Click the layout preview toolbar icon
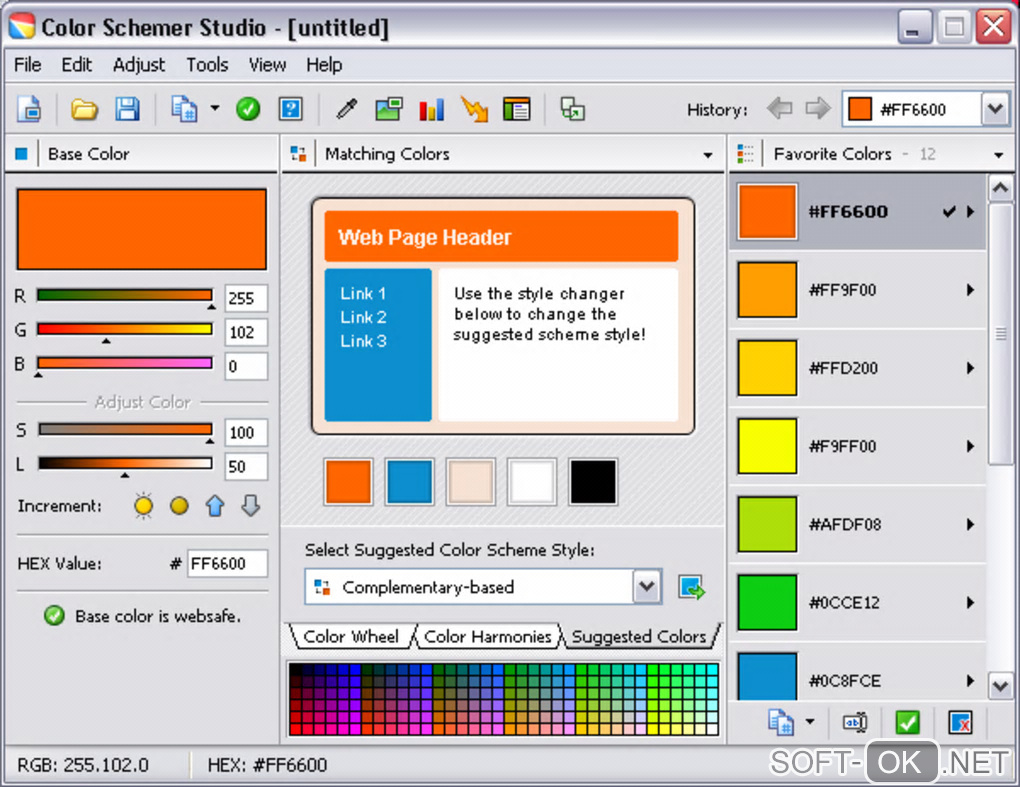This screenshot has width=1020, height=787. [x=517, y=109]
